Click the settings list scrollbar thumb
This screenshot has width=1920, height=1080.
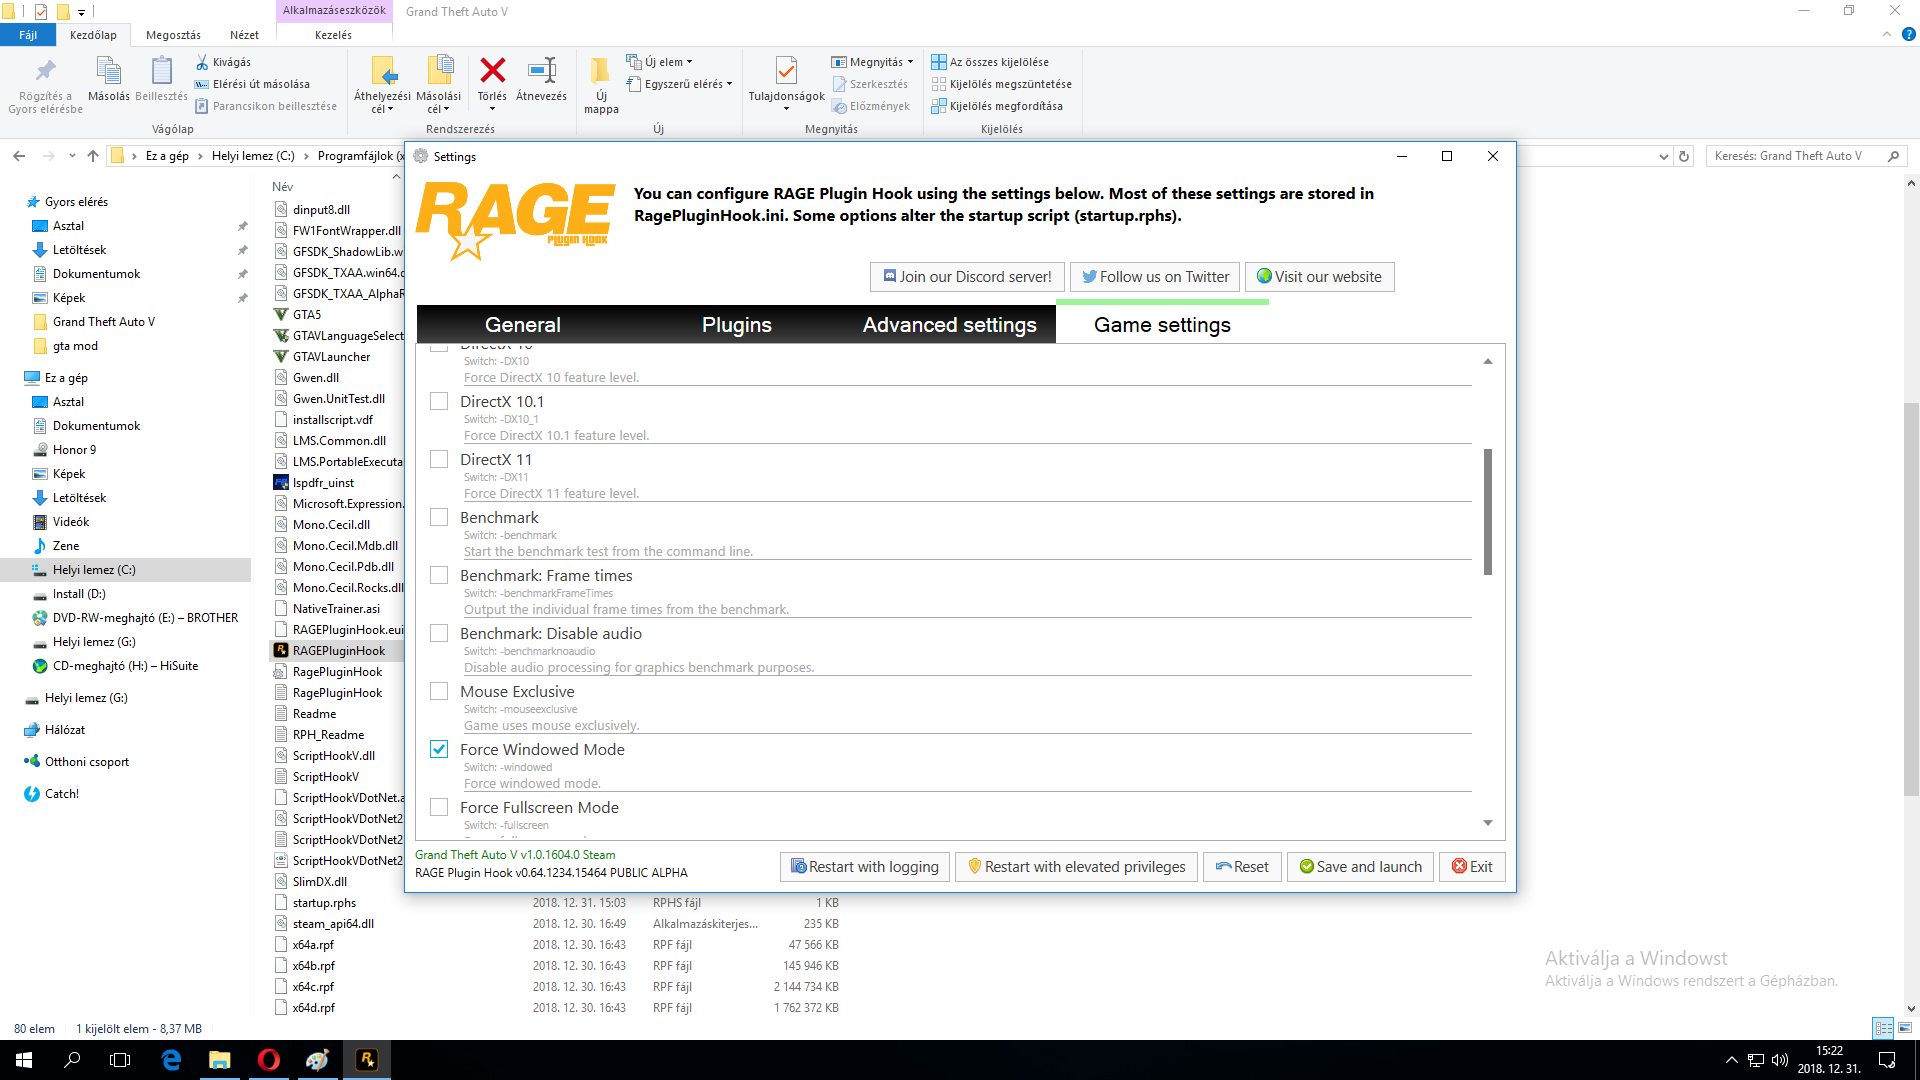tap(1487, 511)
